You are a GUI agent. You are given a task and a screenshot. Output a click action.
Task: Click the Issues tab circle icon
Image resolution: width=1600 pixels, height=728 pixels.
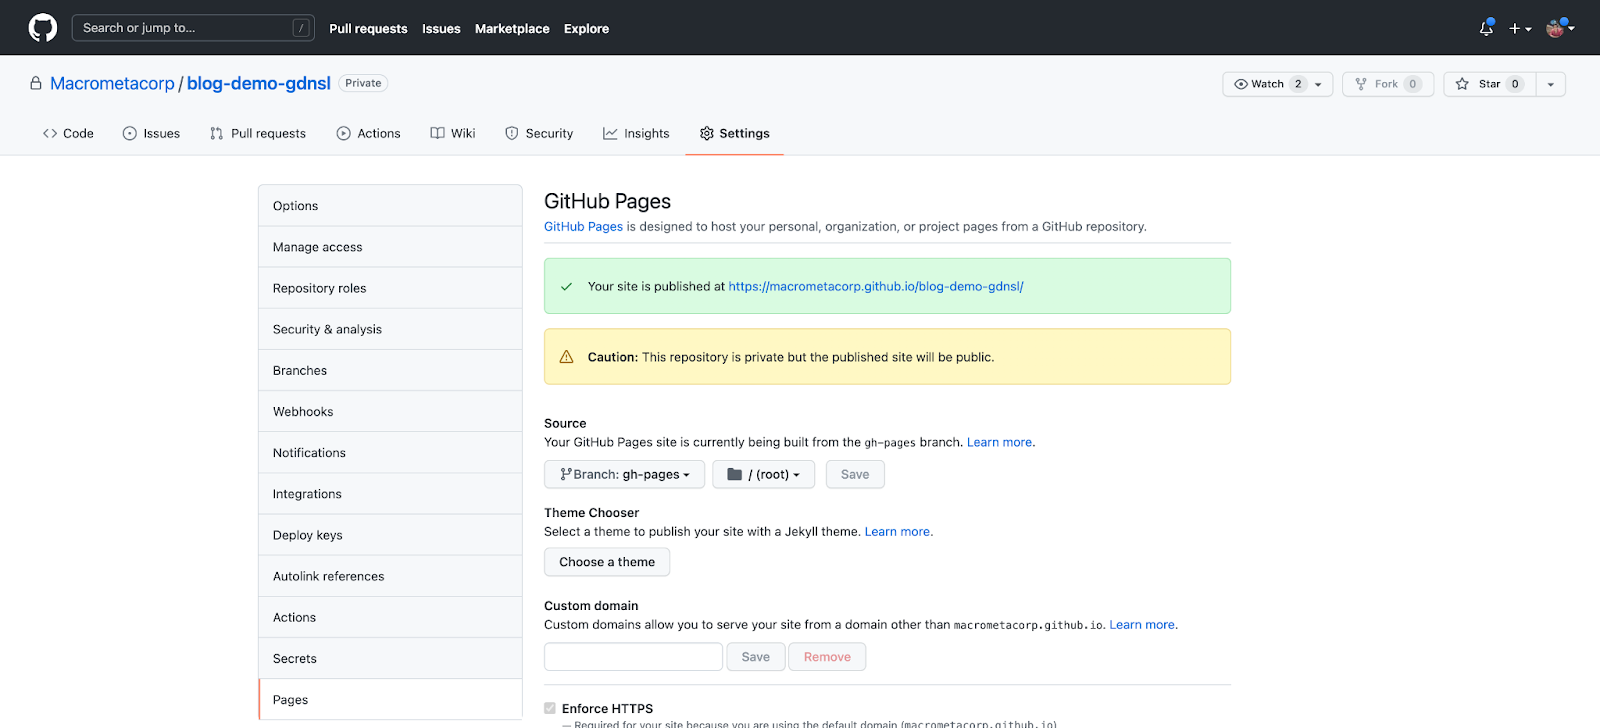coord(130,133)
